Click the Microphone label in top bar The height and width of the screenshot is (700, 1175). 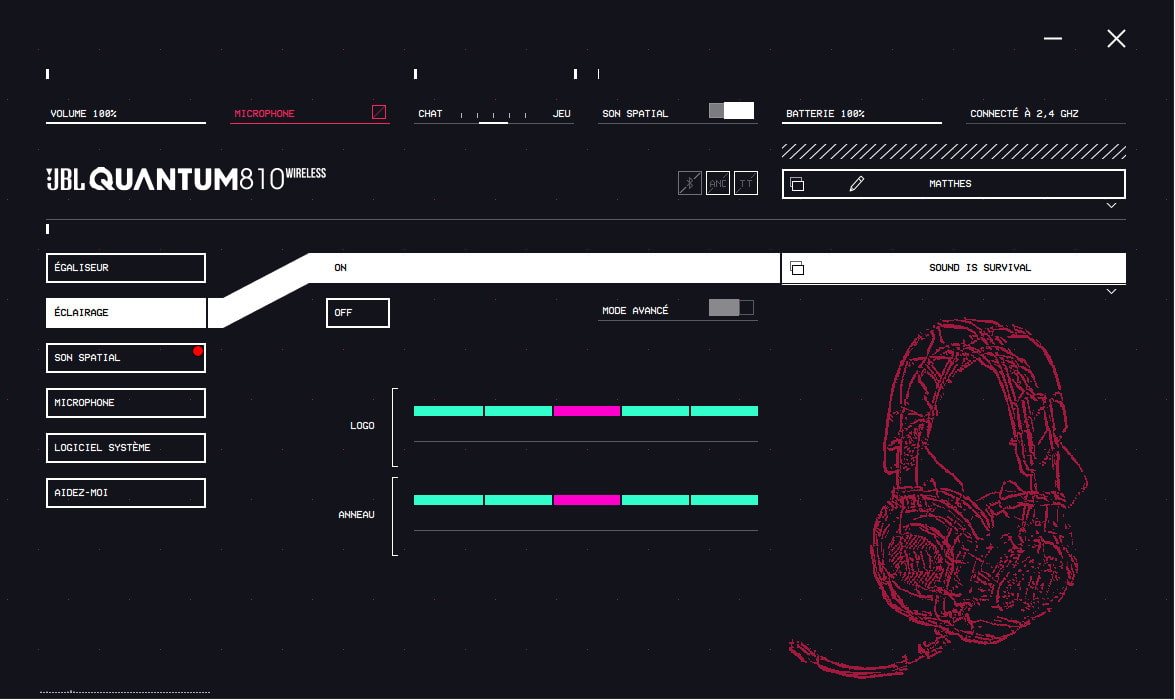(x=264, y=113)
